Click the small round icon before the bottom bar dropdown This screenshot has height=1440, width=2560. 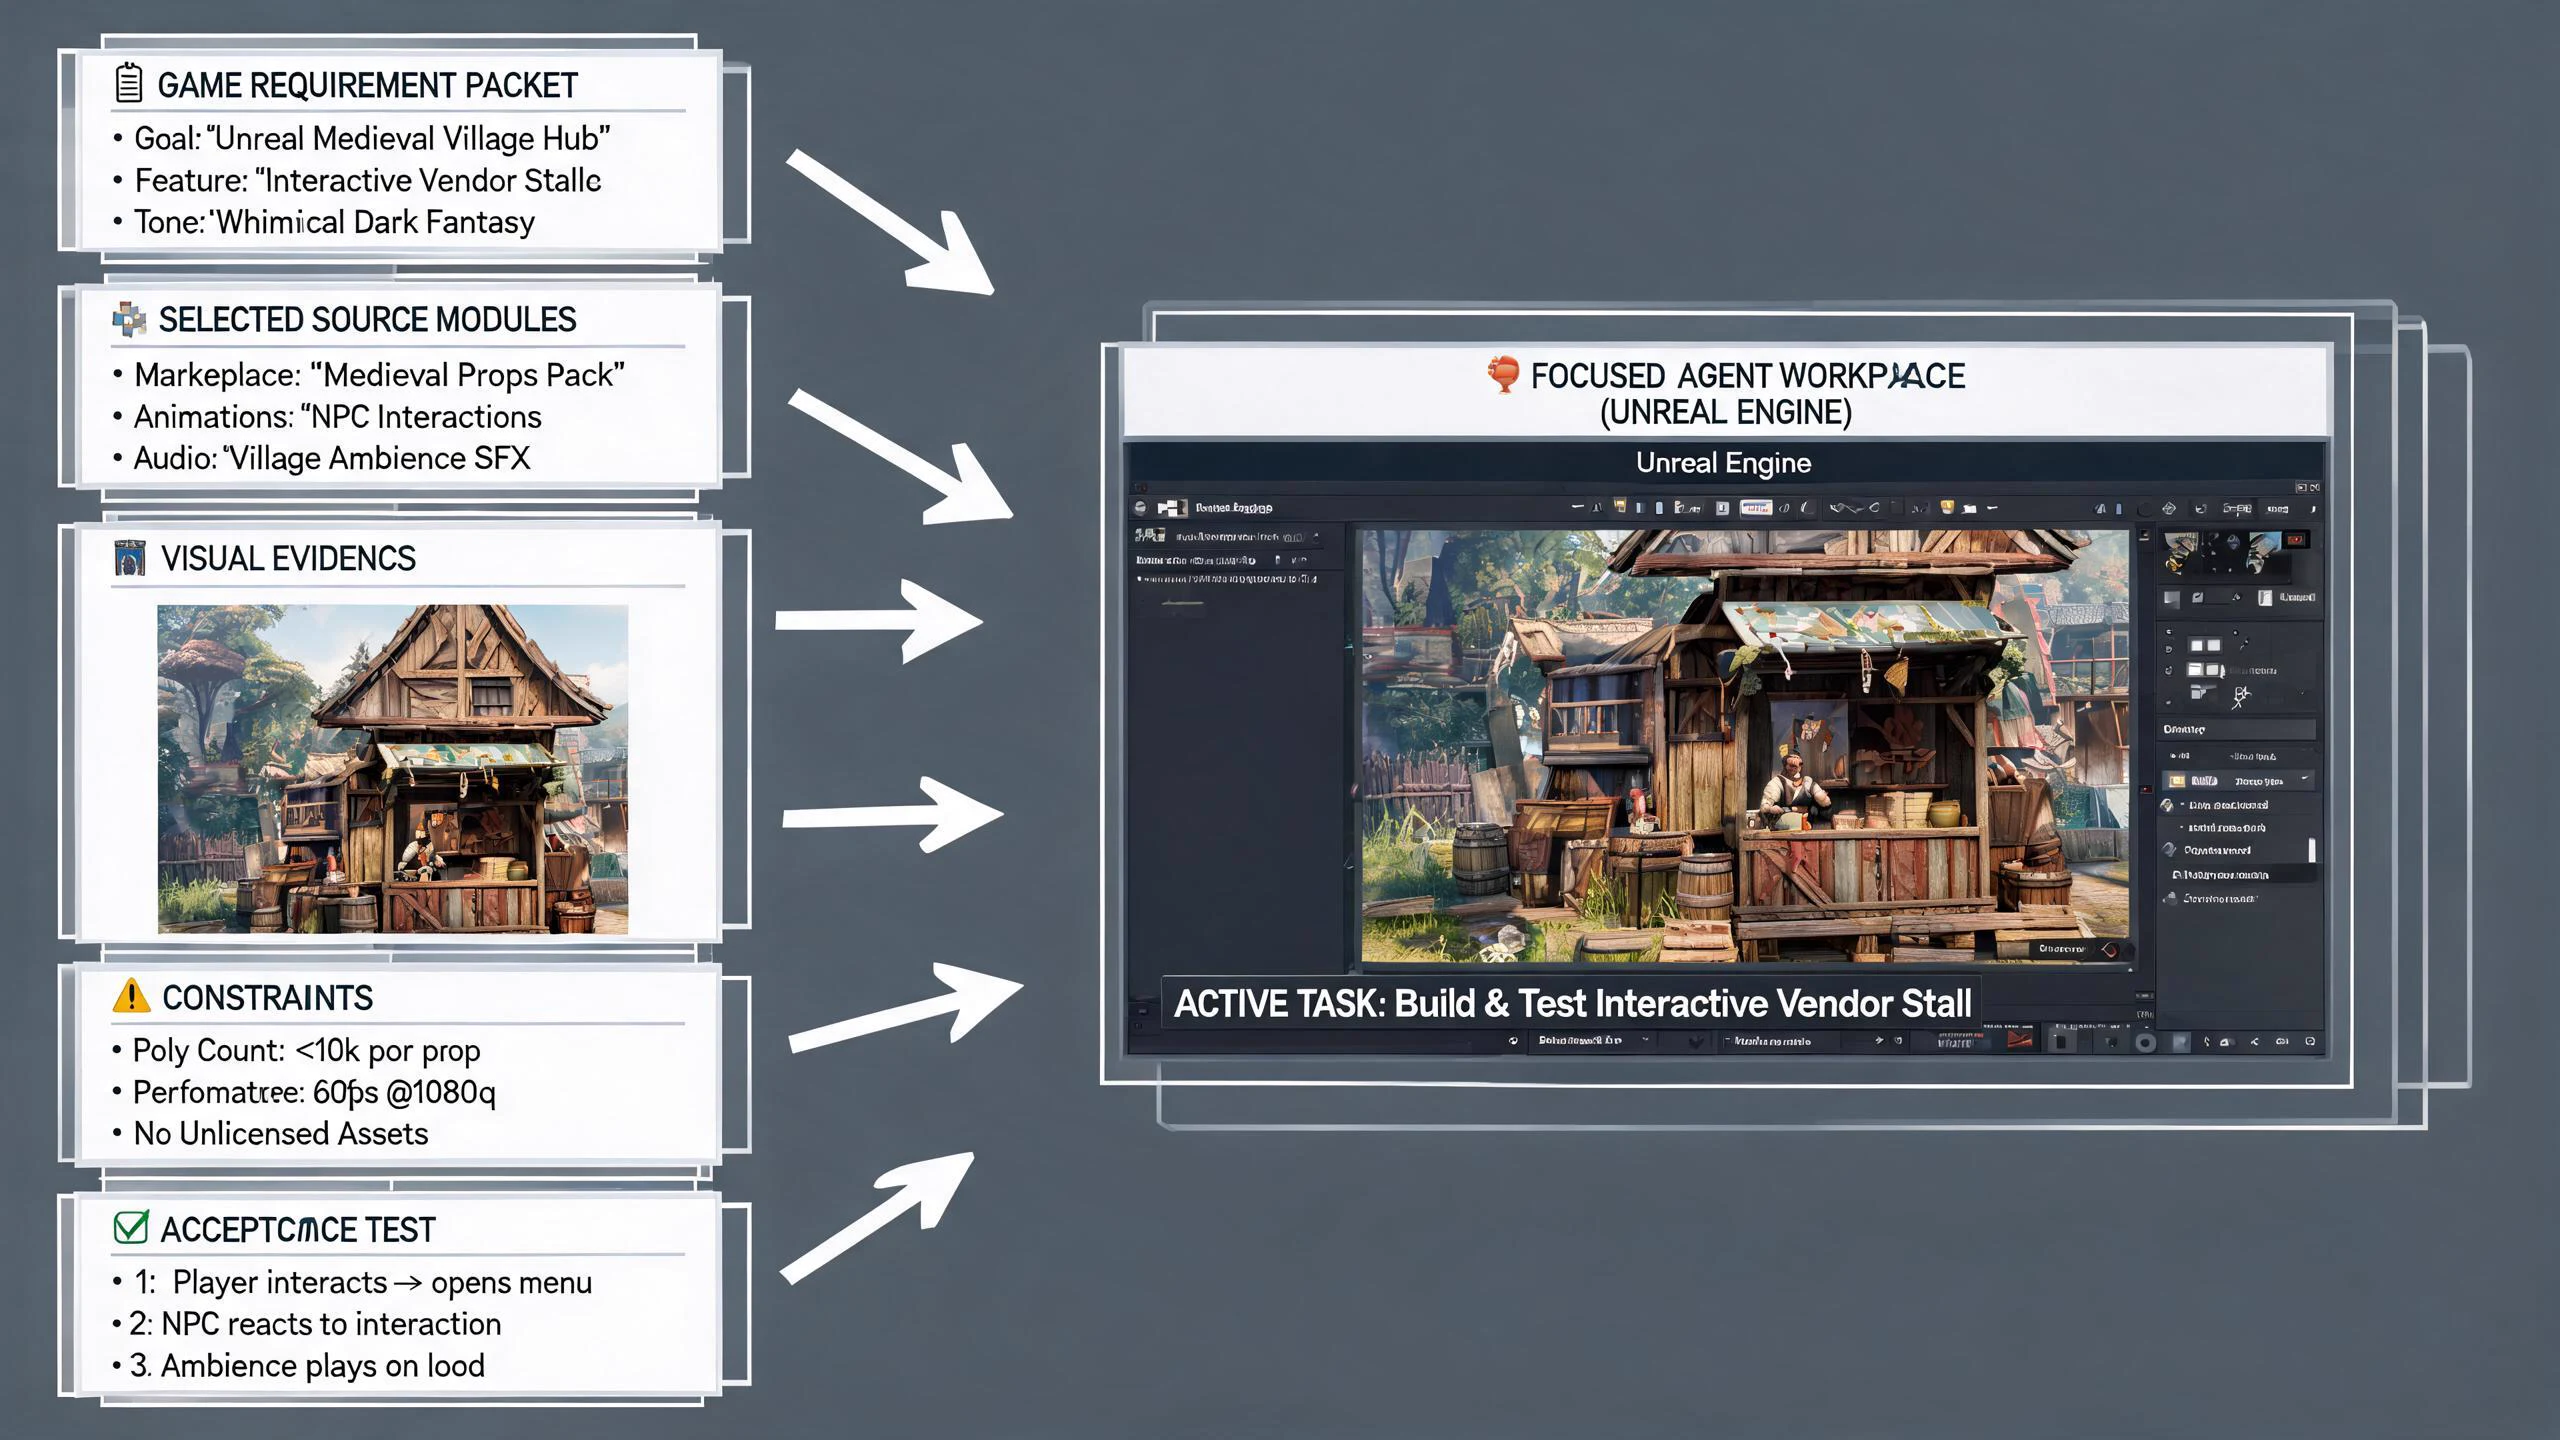1513,1041
